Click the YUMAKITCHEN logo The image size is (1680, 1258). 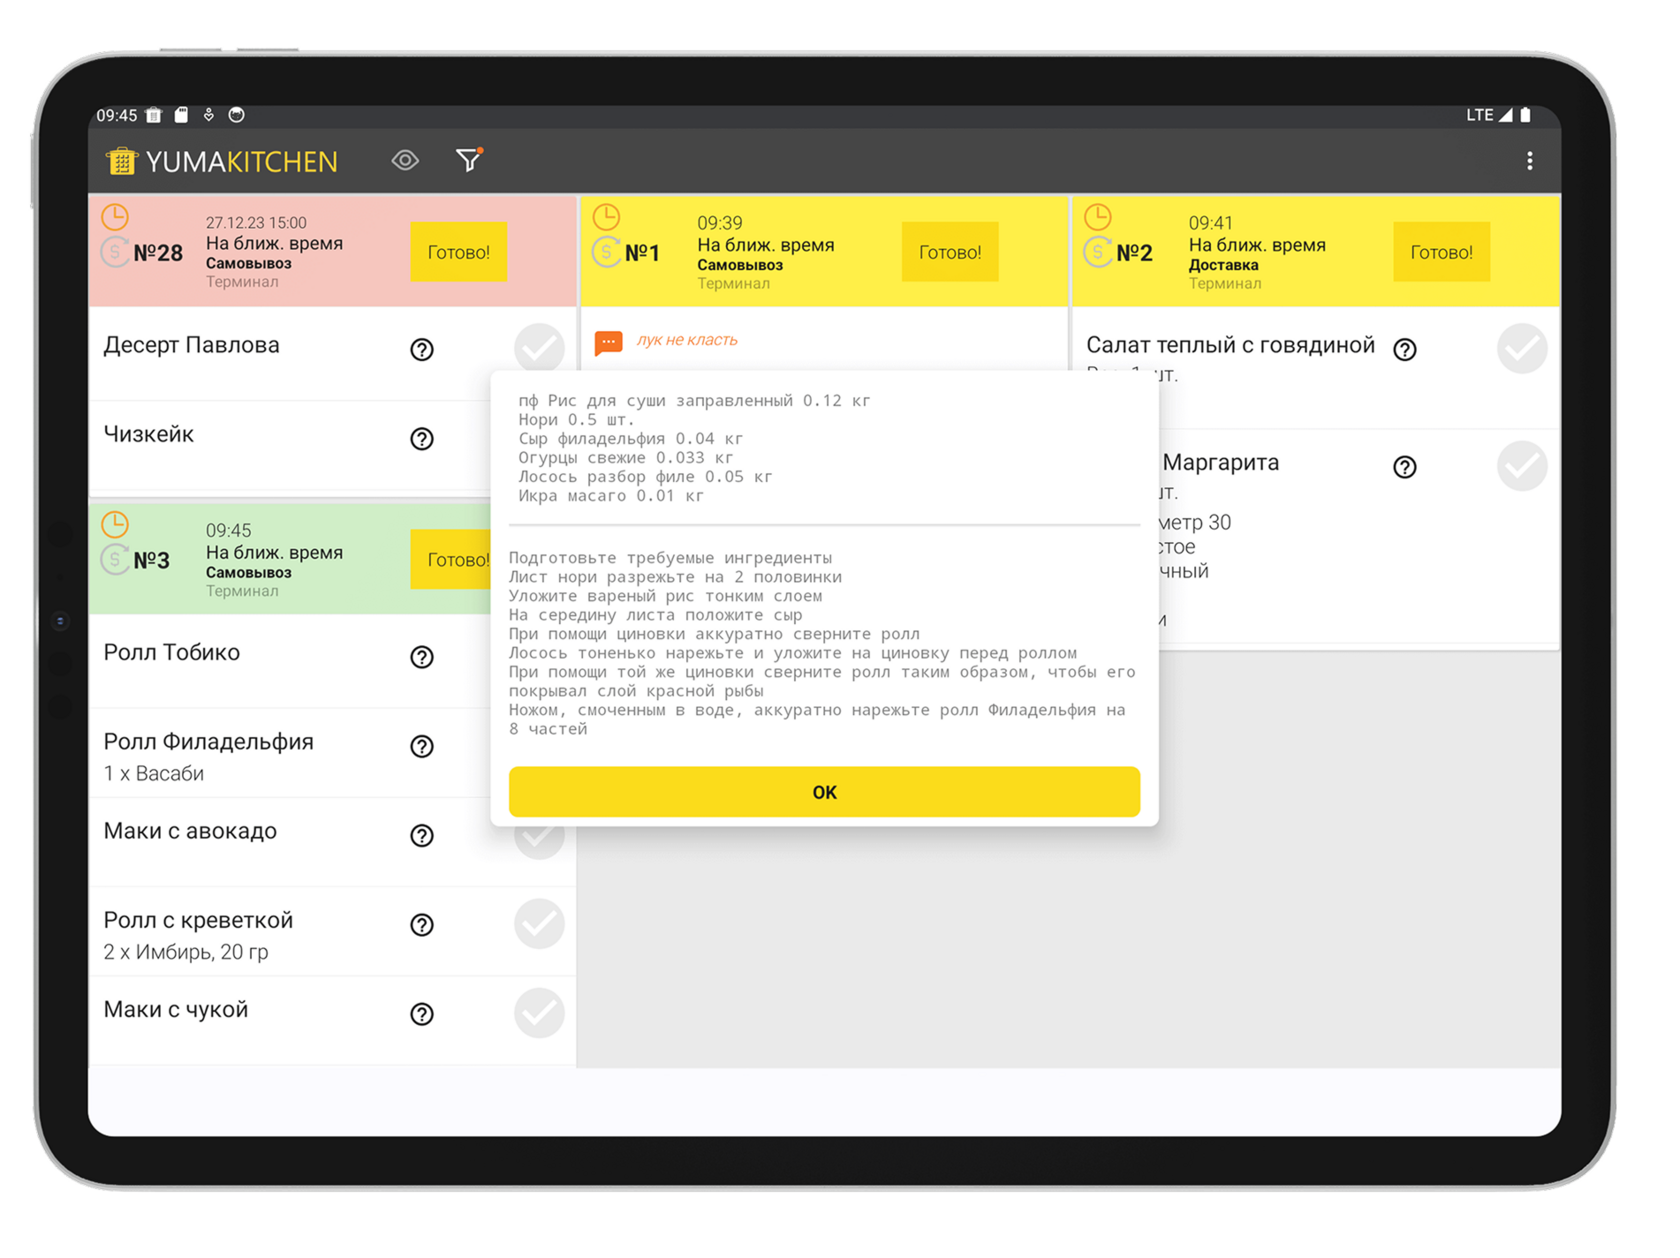222,161
